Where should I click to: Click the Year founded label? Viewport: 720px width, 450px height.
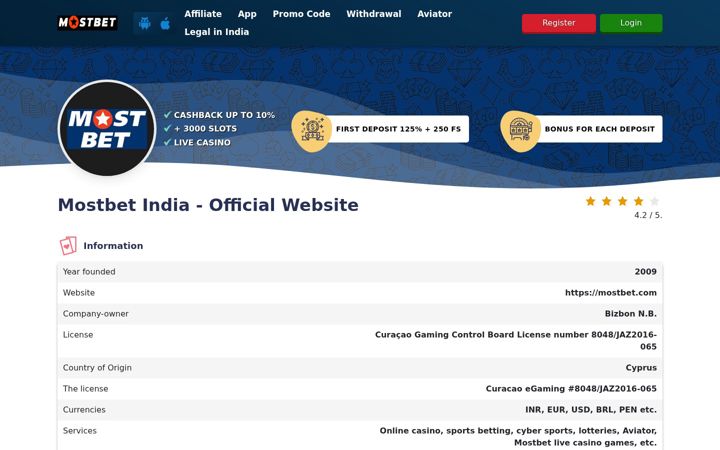89,271
